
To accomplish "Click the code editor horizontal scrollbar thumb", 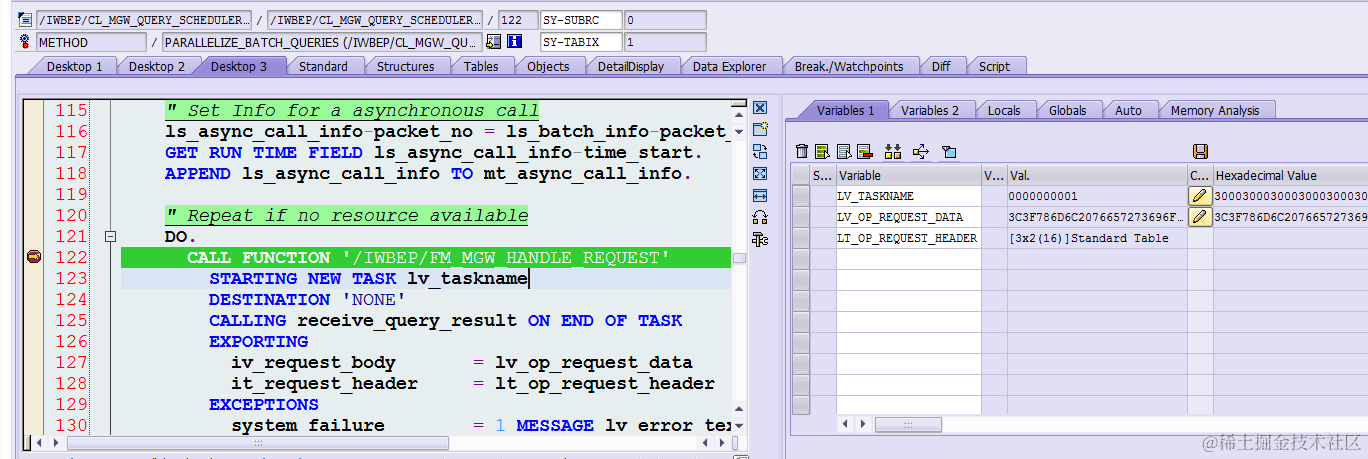I will click(x=258, y=442).
